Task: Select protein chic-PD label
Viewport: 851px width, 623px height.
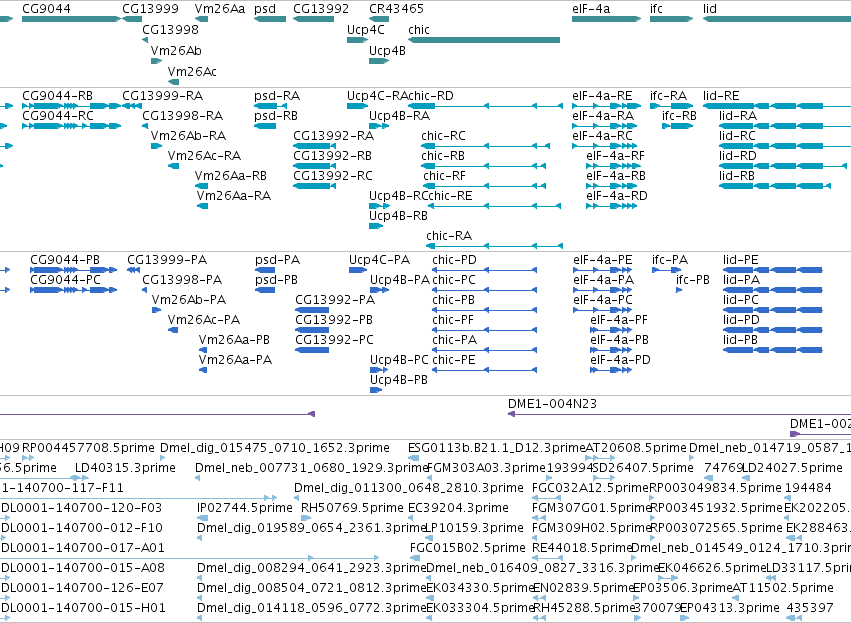Action: (x=454, y=260)
